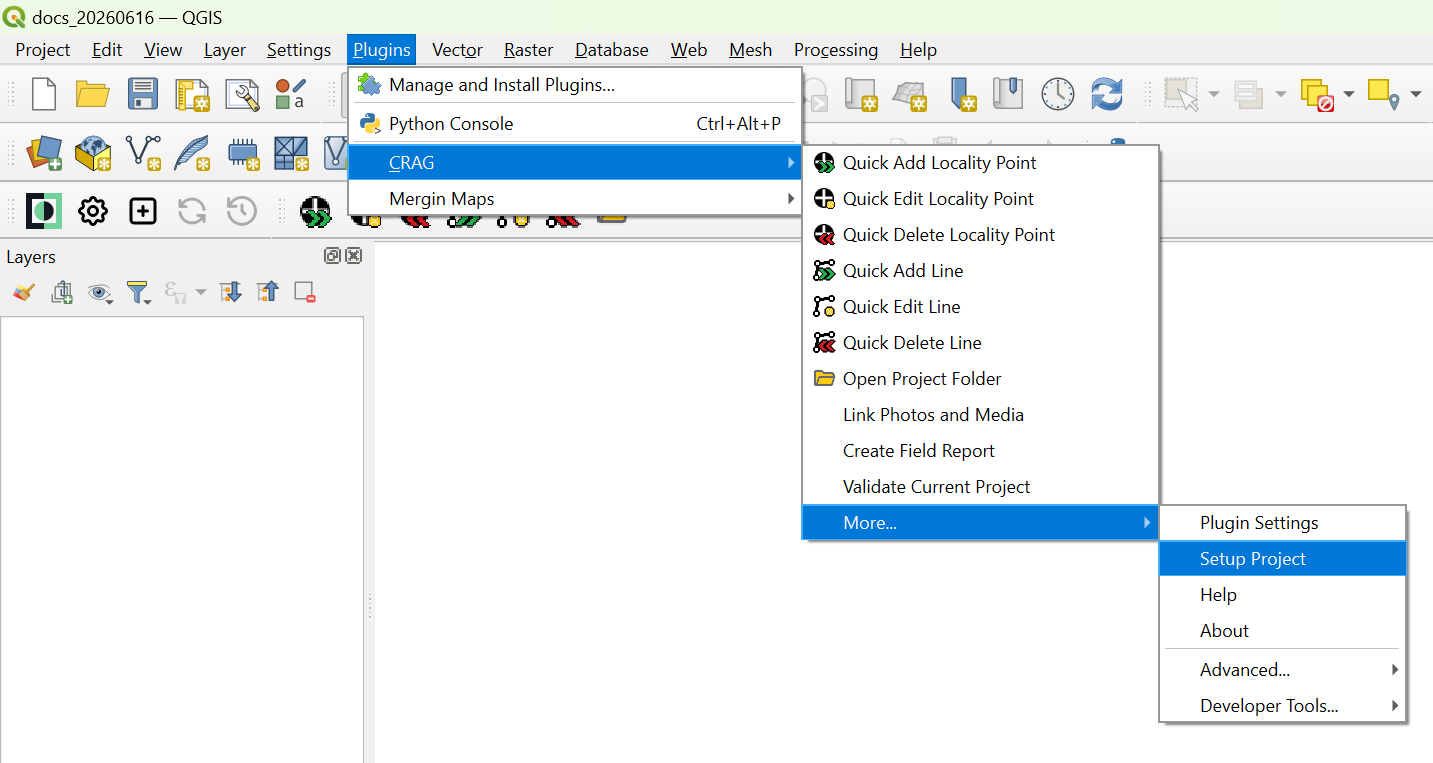Open the New Print Layout tool
This screenshot has height=763, width=1433.
(x=192, y=94)
